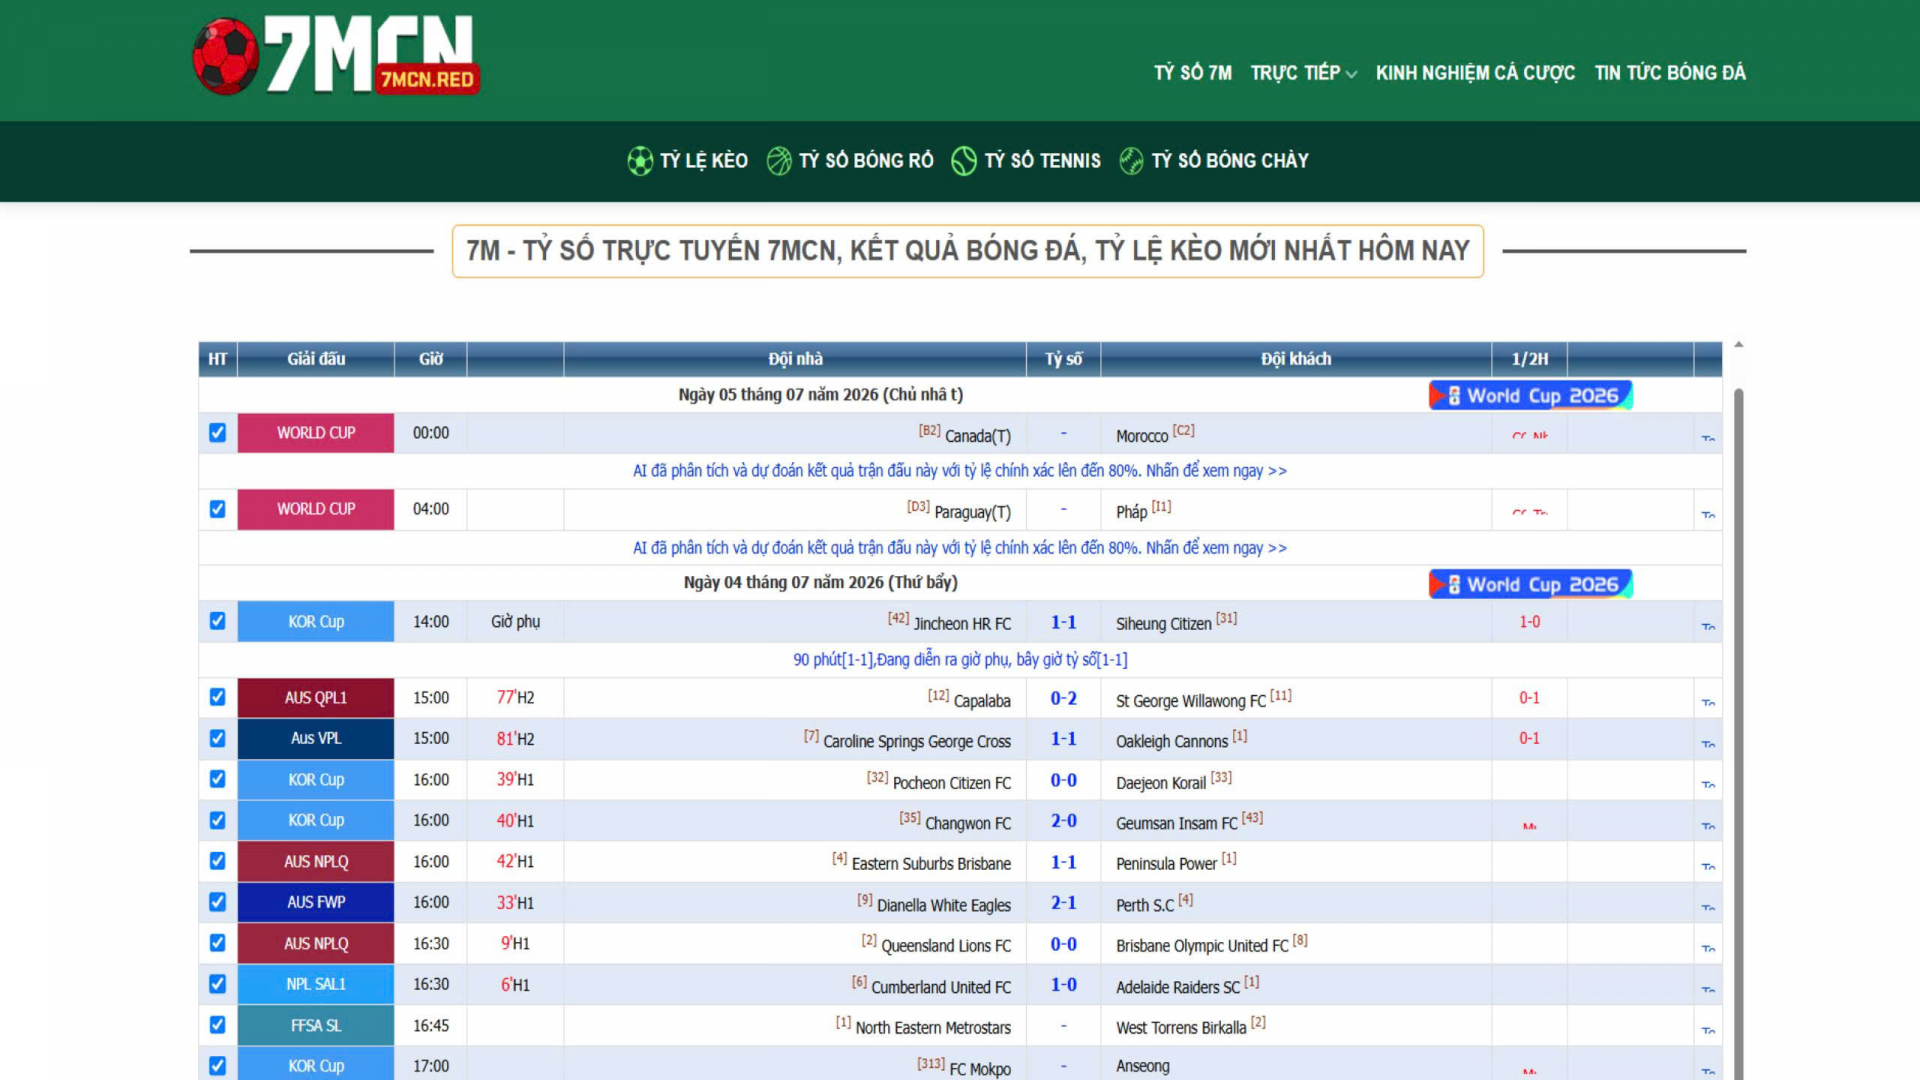Click the 0-2 score for Capalaba match
Screen dimensions: 1920x1080
(1063, 698)
